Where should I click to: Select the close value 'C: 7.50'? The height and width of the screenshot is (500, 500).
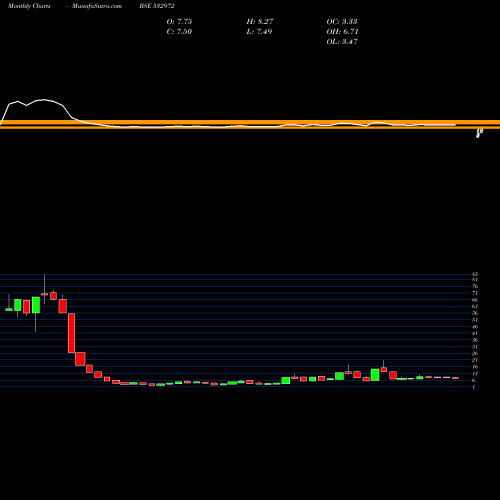click(x=179, y=32)
